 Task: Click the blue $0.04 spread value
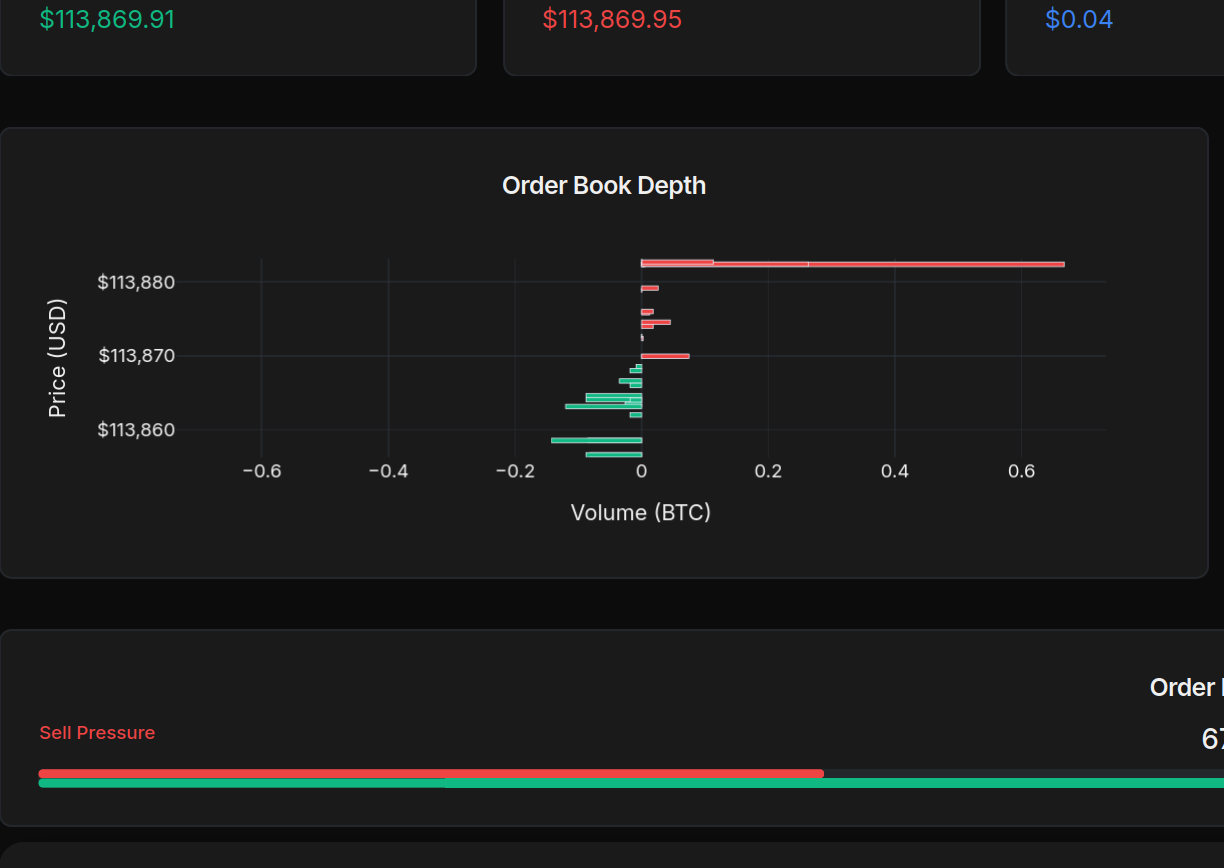[x=1078, y=19]
